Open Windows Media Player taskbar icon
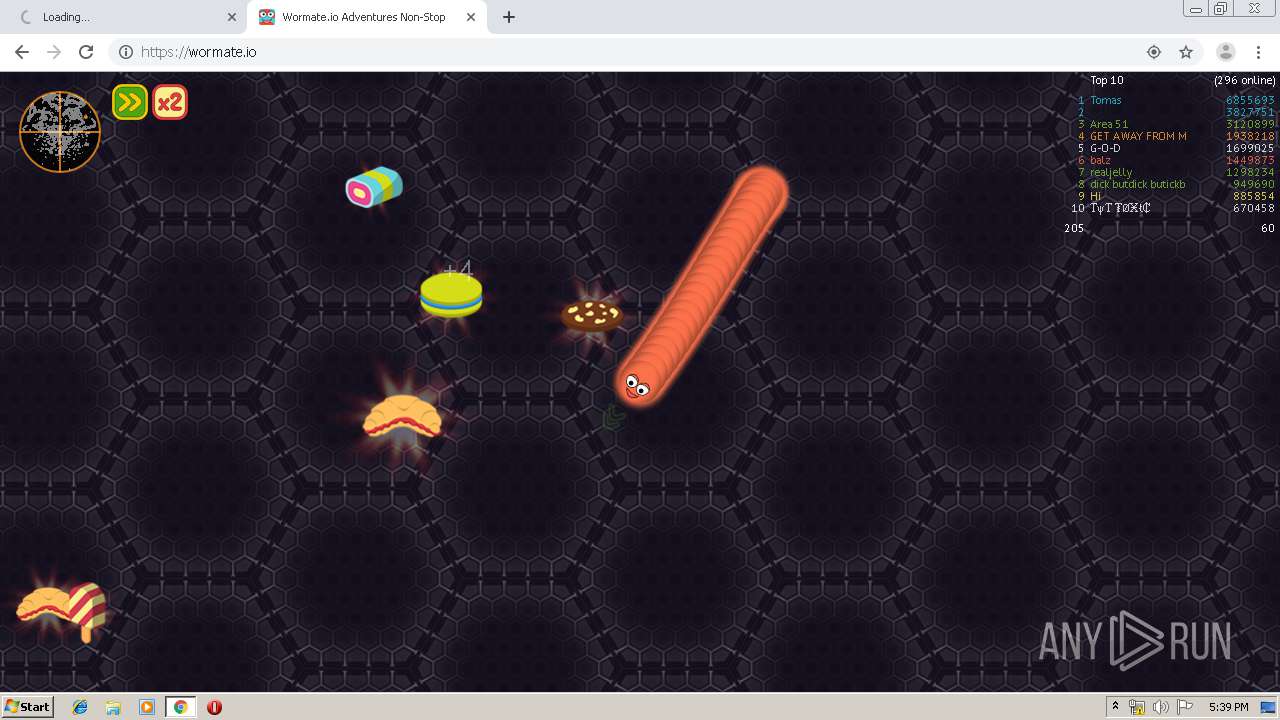Image resolution: width=1280 pixels, height=720 pixels. click(147, 707)
